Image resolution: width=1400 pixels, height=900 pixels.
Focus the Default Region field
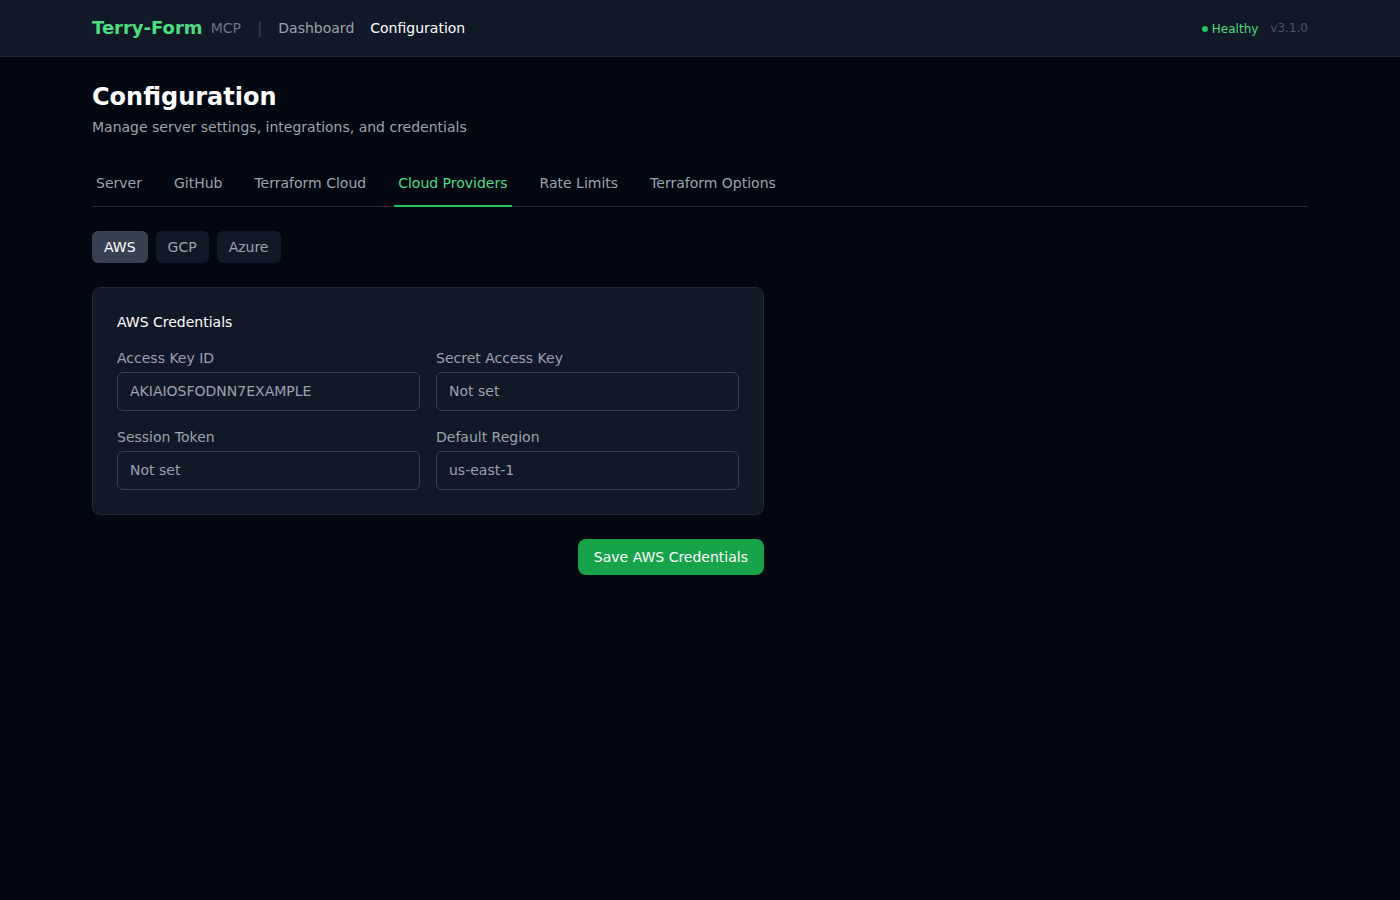pyautogui.click(x=587, y=470)
